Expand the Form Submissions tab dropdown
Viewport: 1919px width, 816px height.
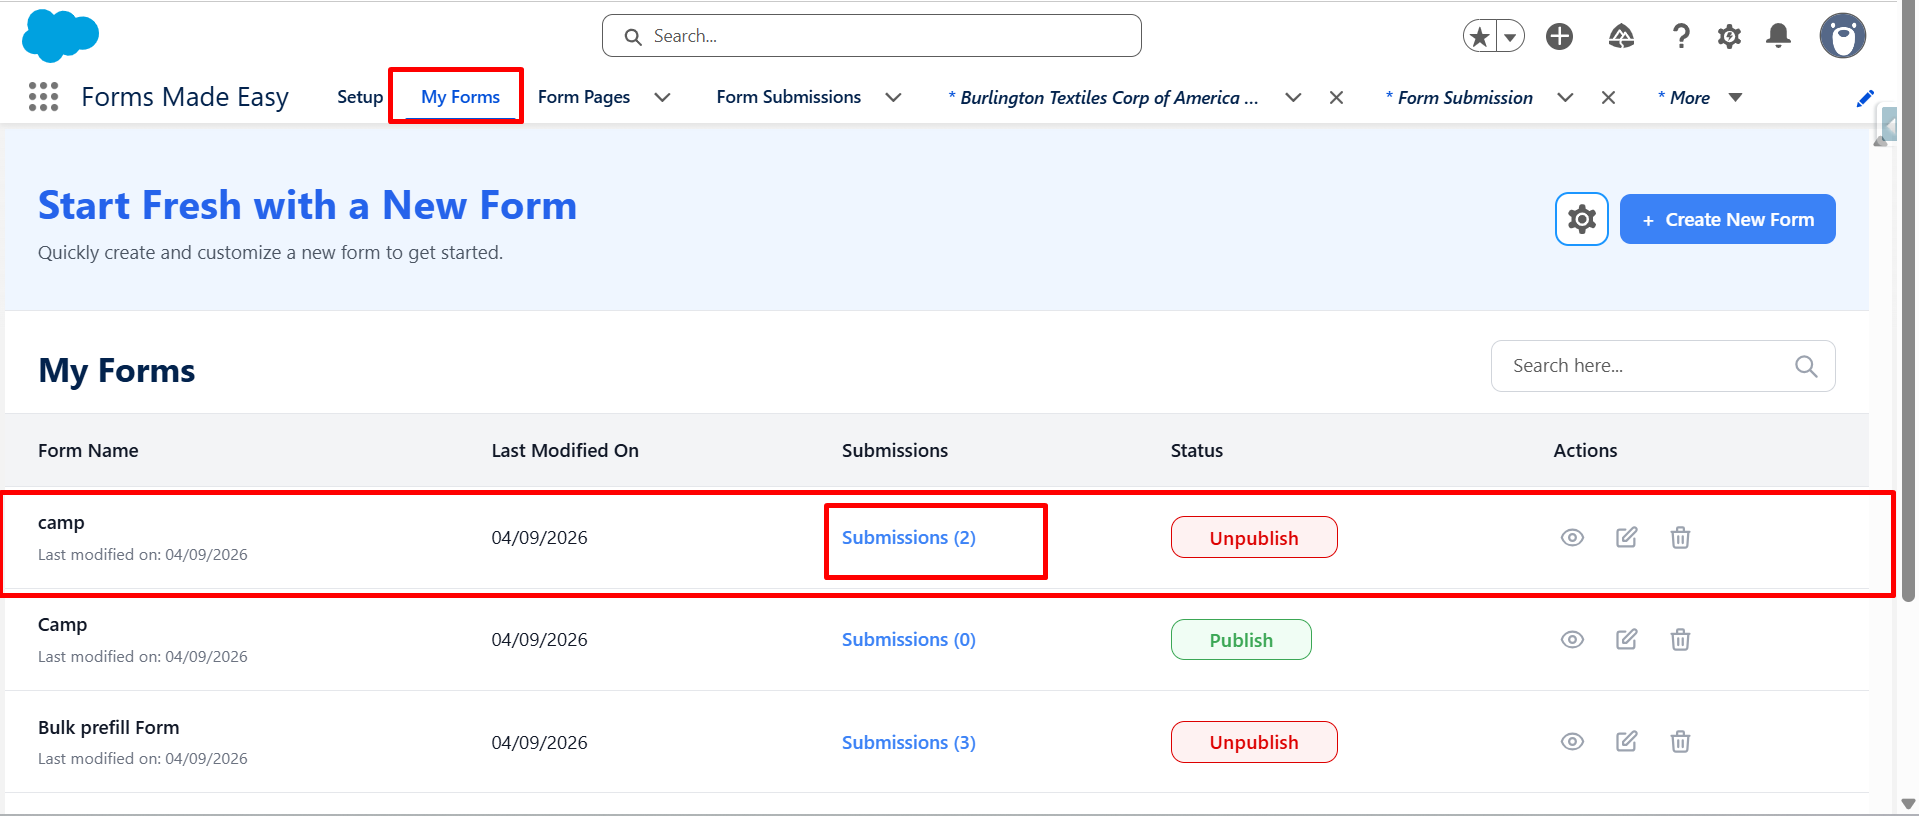pos(893,98)
